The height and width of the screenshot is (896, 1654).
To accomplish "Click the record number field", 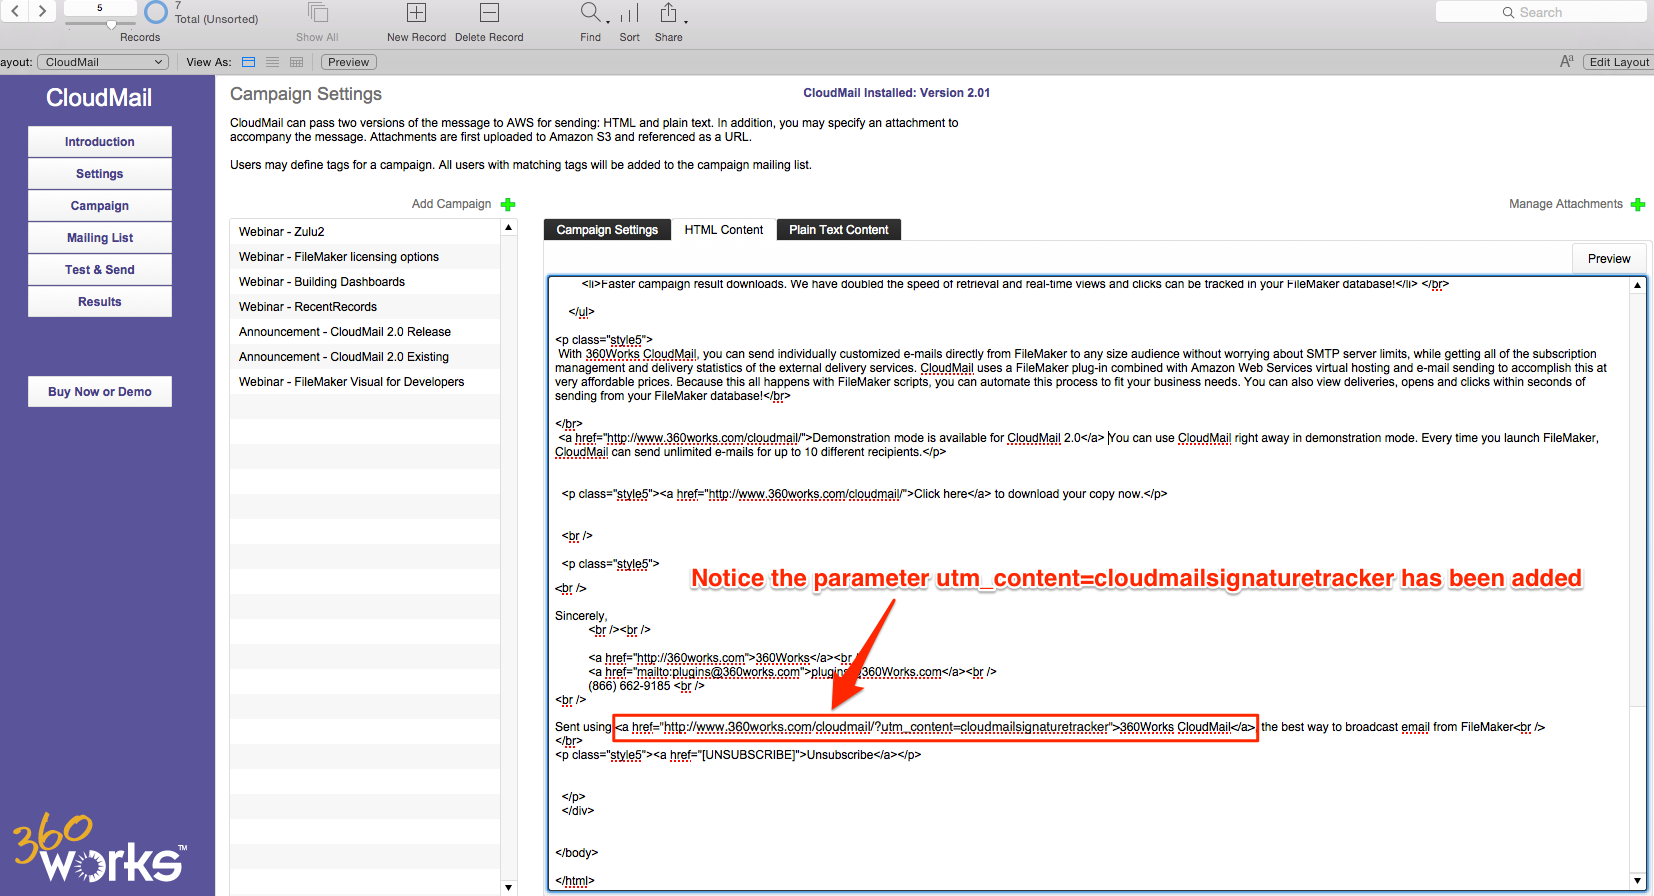I will [100, 8].
